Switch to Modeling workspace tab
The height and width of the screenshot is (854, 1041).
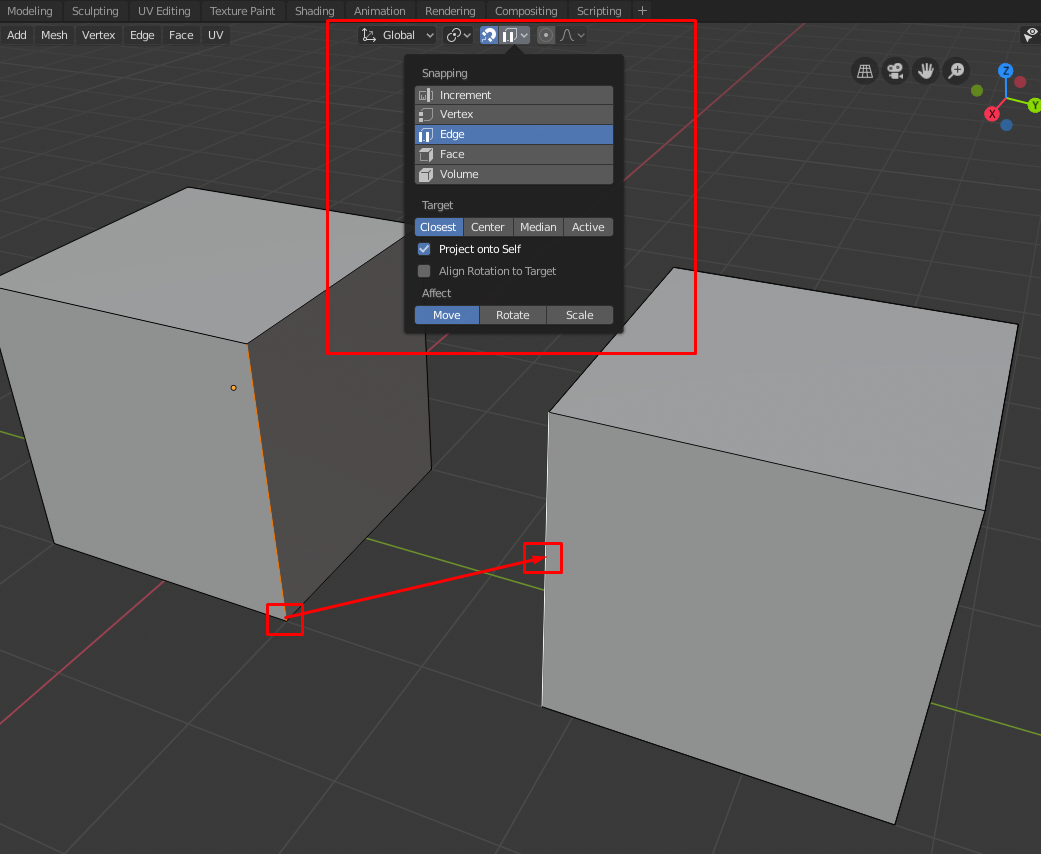tap(30, 11)
